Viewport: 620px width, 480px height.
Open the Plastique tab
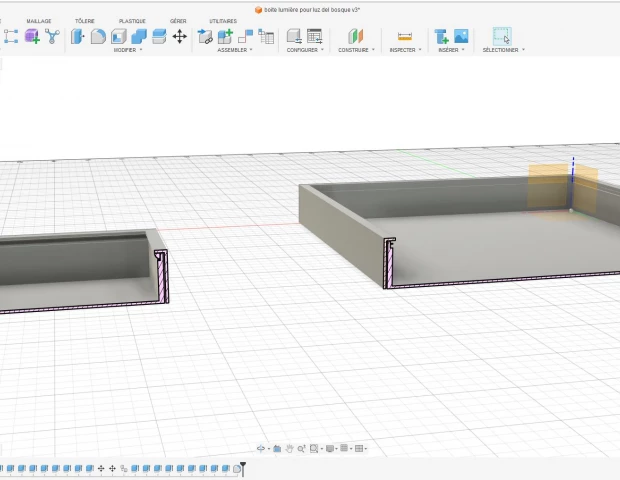[x=132, y=21]
